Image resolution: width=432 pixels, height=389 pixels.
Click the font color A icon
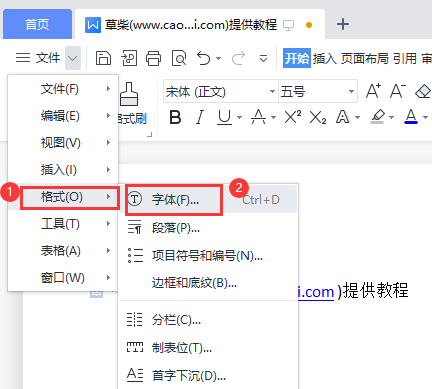(411, 117)
